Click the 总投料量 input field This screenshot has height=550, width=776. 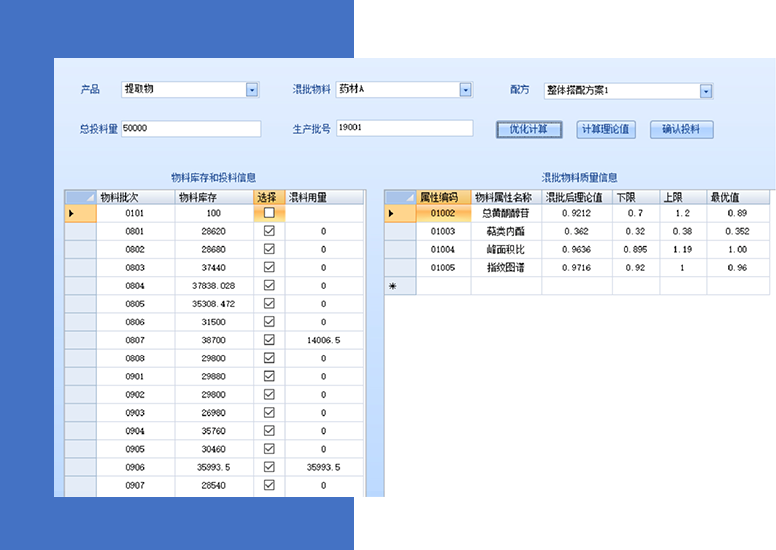[190, 129]
